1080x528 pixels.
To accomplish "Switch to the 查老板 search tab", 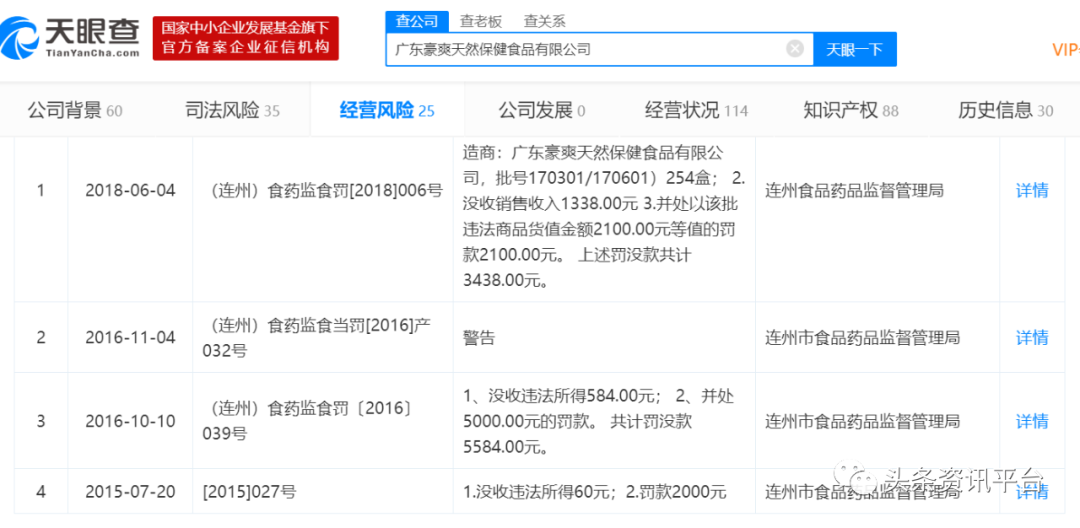I will coord(481,21).
